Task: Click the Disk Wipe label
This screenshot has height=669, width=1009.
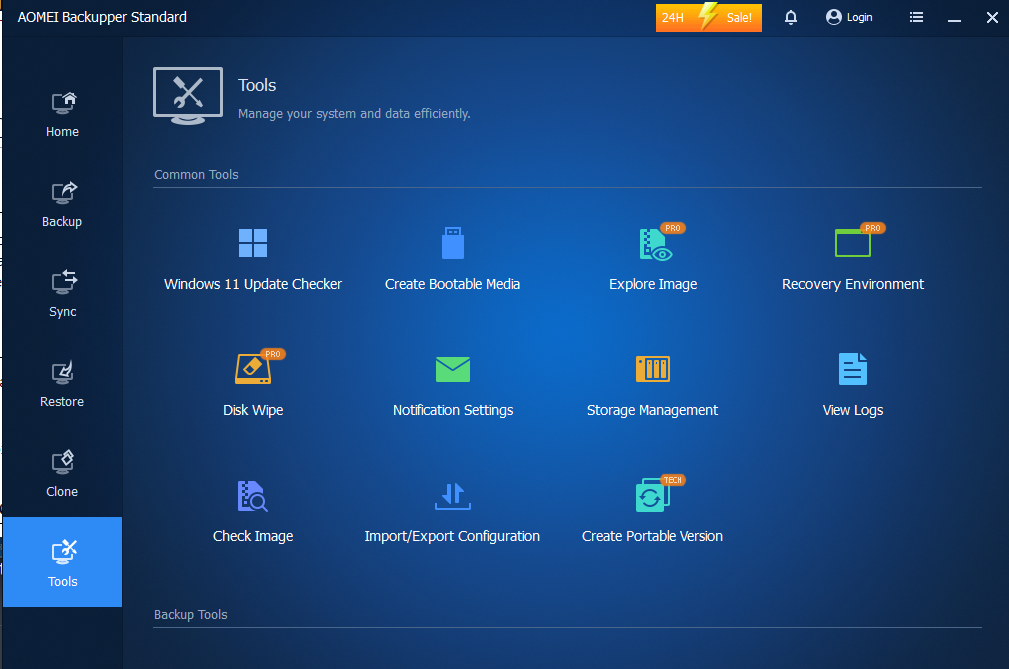Action: point(253,410)
